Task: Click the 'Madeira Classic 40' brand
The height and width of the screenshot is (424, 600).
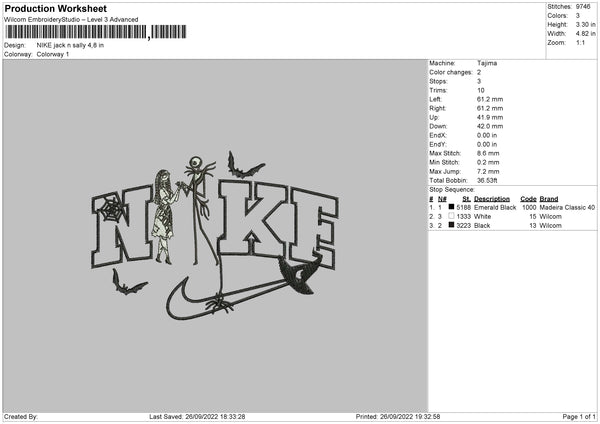Action: 567,207
